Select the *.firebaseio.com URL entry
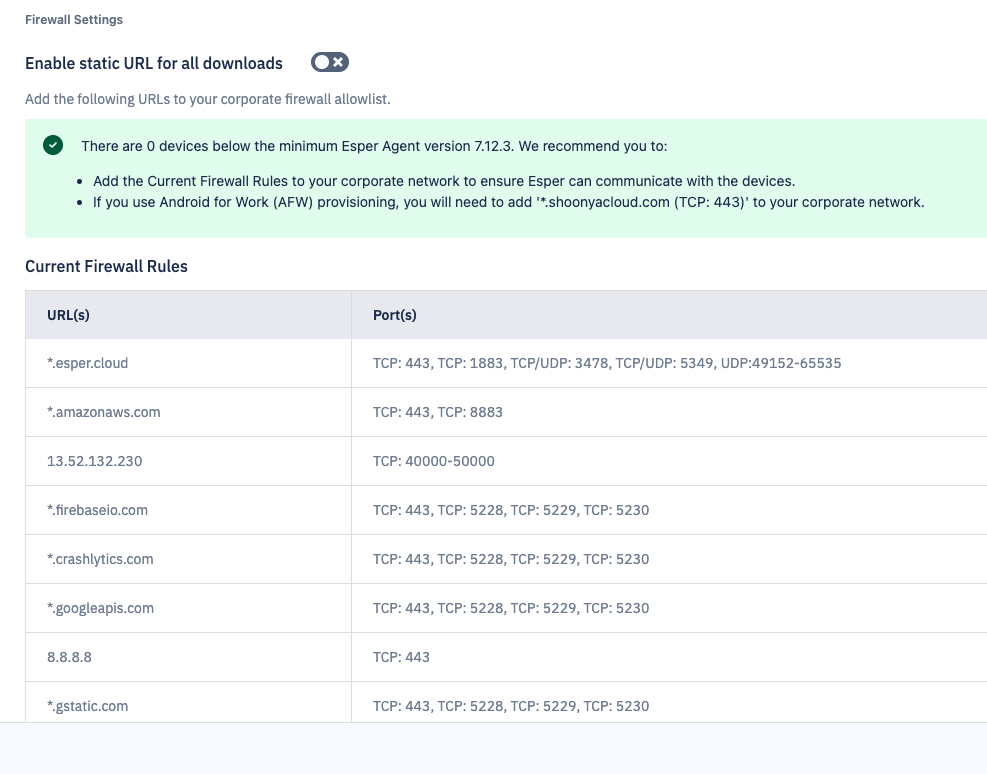Image resolution: width=987 pixels, height=774 pixels. (97, 510)
